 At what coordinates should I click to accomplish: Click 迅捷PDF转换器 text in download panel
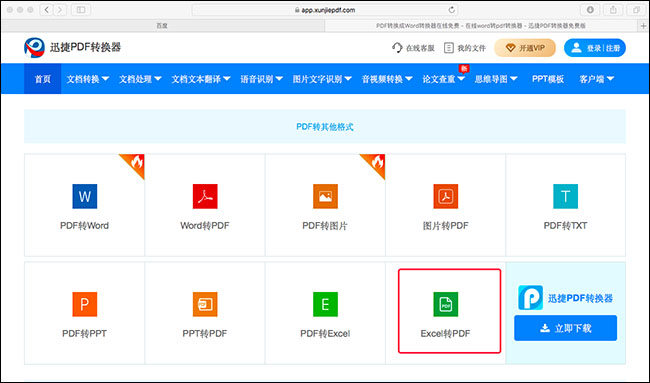pyautogui.click(x=580, y=298)
